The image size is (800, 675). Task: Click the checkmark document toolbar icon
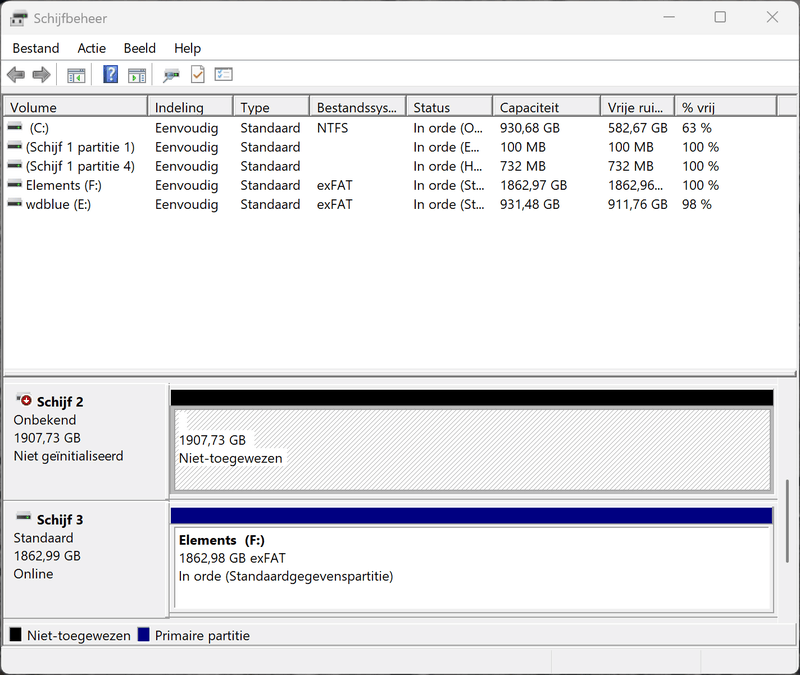click(197, 74)
